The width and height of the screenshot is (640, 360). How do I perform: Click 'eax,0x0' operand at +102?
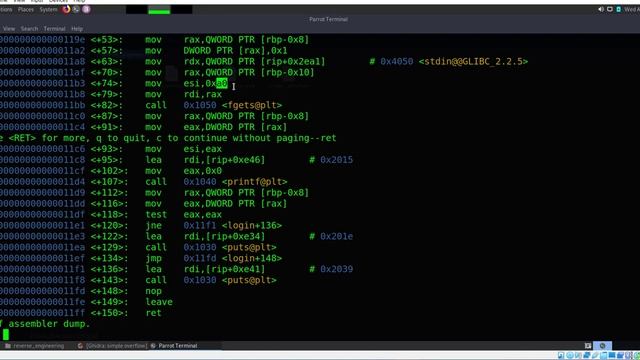[x=202, y=171]
